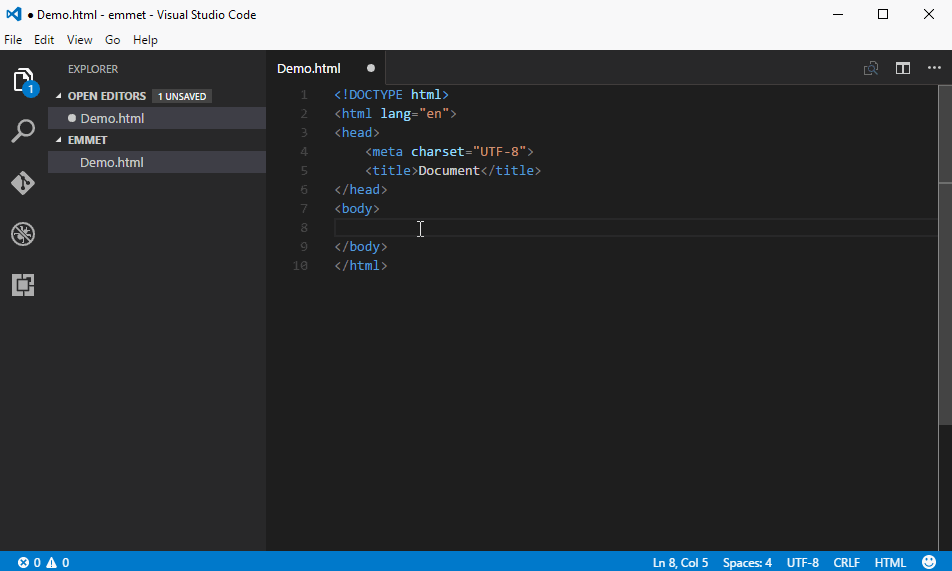Open the Extensions view in activity bar
Image resolution: width=952 pixels, height=571 pixels.
[23, 285]
